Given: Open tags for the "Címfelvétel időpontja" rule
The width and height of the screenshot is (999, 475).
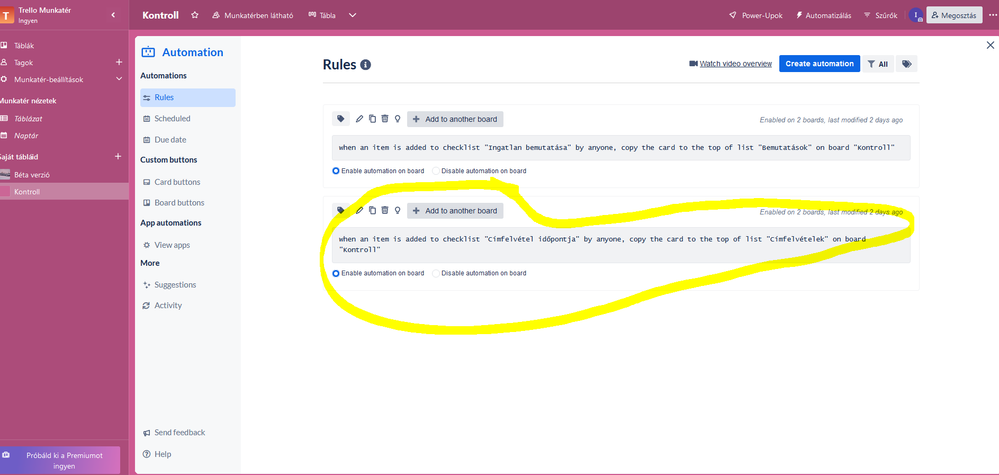Looking at the screenshot, I should click(x=341, y=210).
